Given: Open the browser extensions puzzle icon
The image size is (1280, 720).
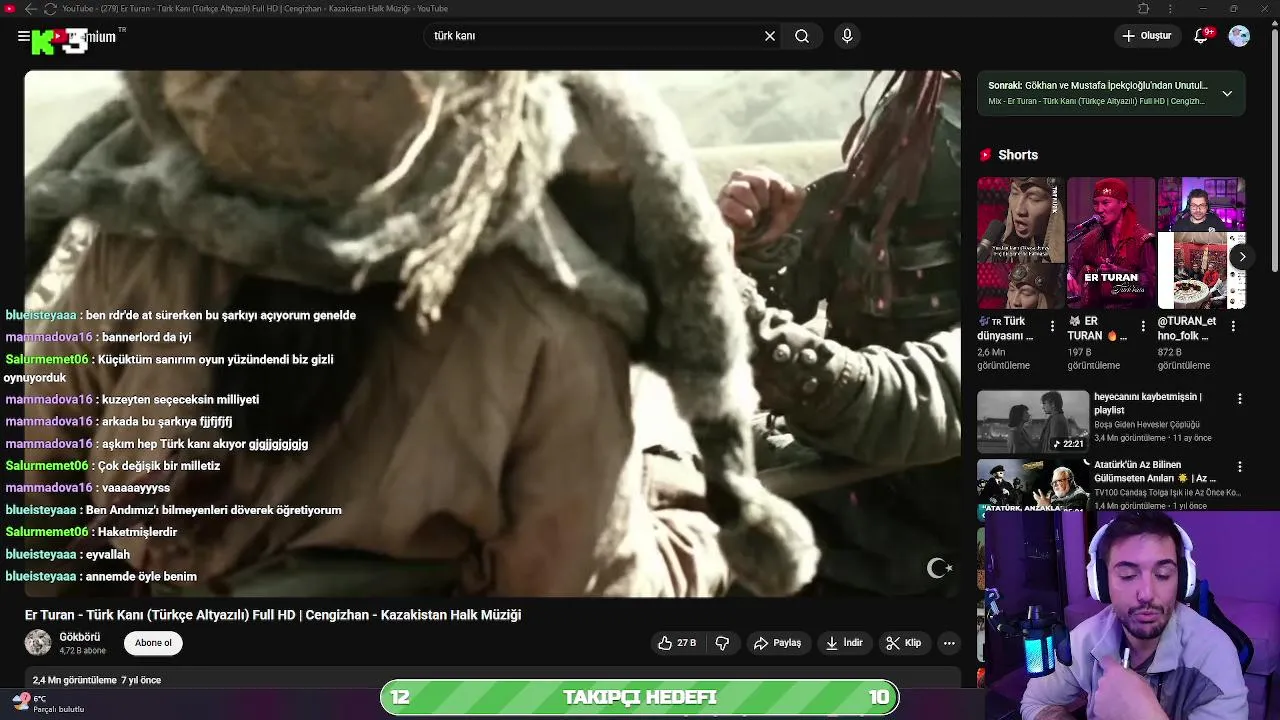Looking at the screenshot, I should click(x=1143, y=8).
